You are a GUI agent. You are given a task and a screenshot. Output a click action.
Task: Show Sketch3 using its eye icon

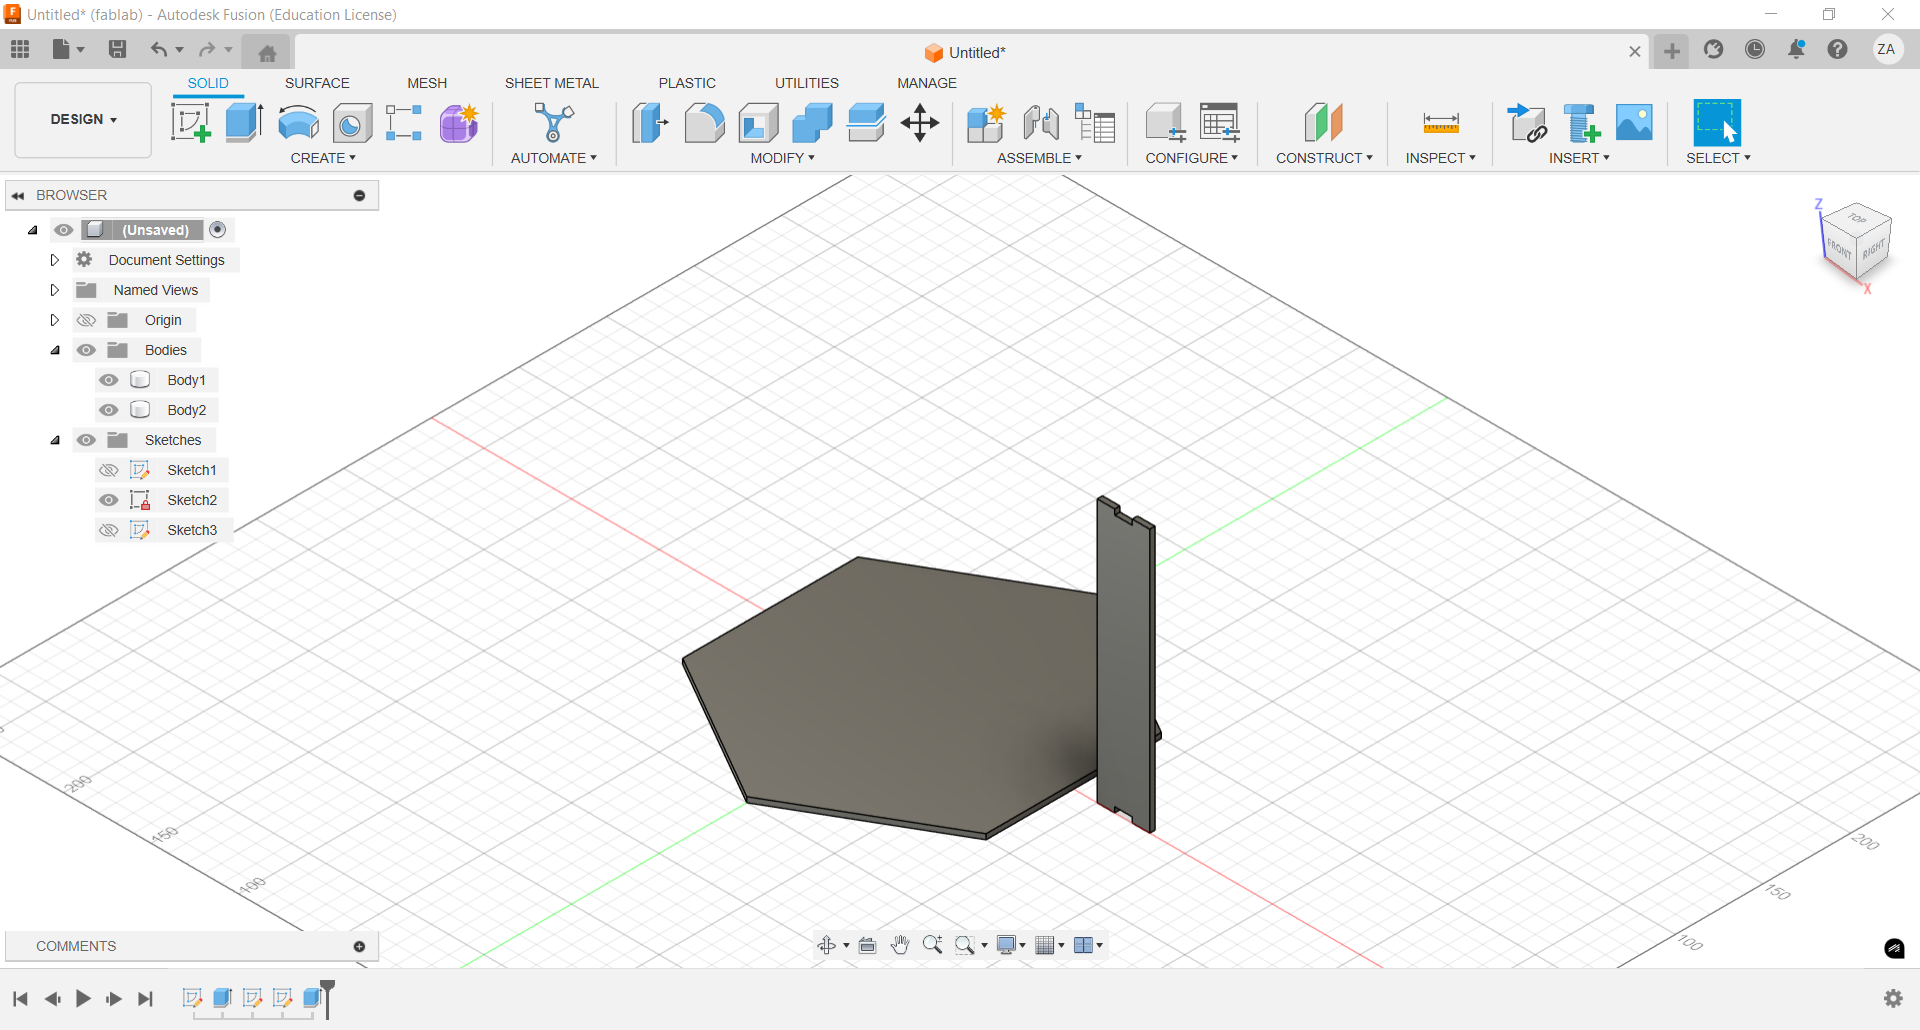pos(109,530)
